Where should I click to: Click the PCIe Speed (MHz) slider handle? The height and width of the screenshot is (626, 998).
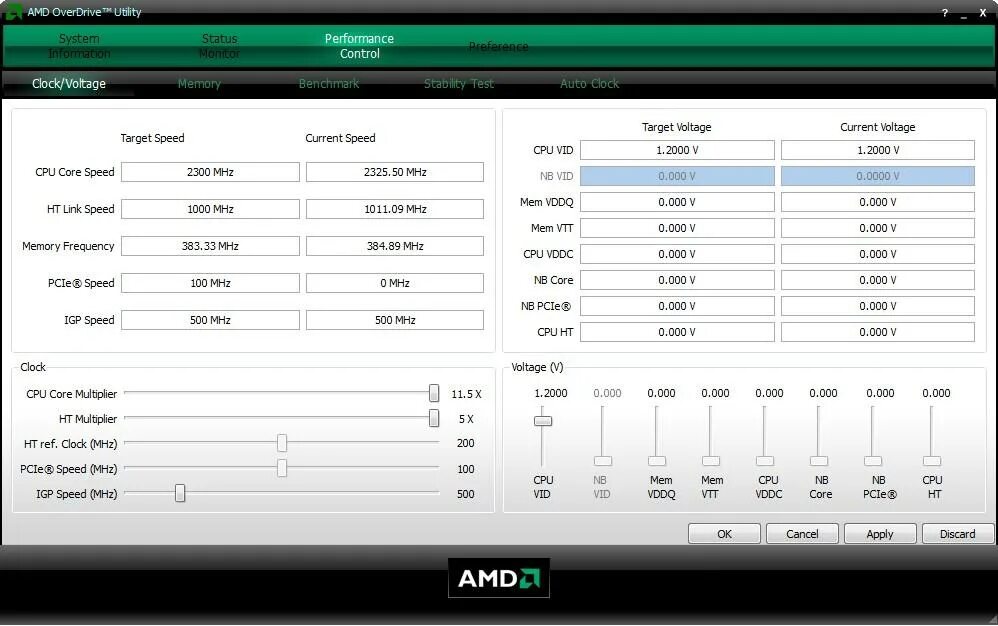[282, 468]
